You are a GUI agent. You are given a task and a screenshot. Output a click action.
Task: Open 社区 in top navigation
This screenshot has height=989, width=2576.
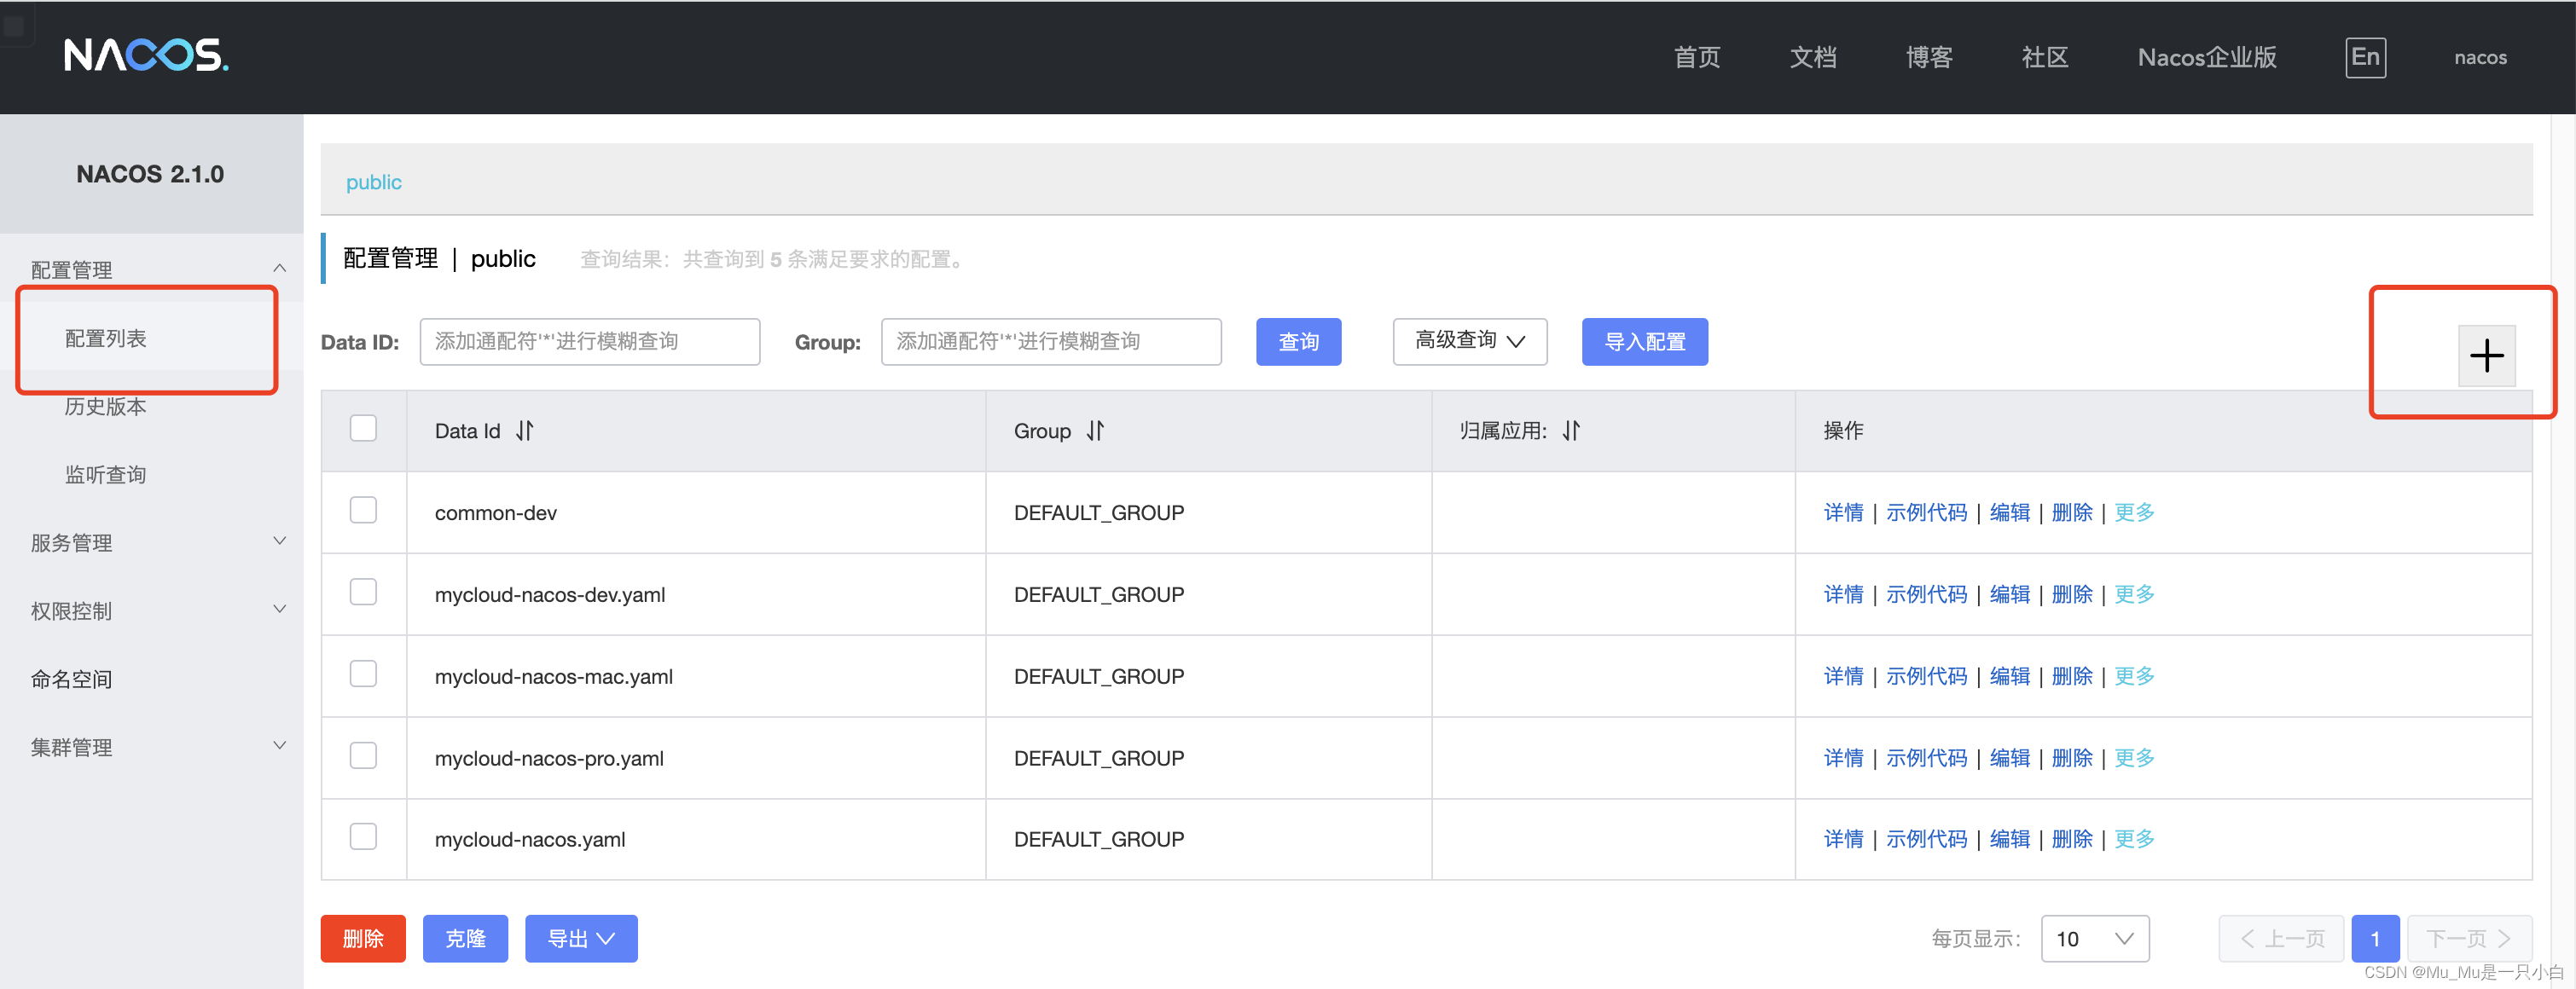click(2045, 57)
